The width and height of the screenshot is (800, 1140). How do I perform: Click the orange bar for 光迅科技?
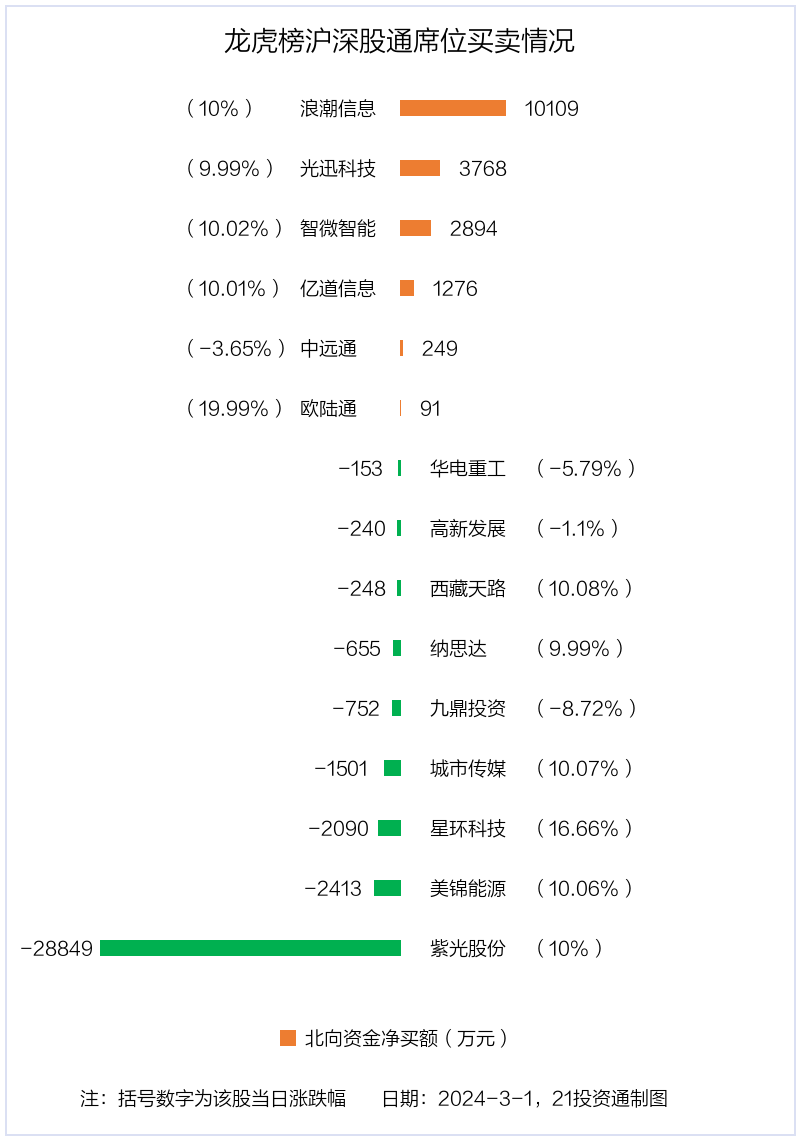(x=420, y=168)
